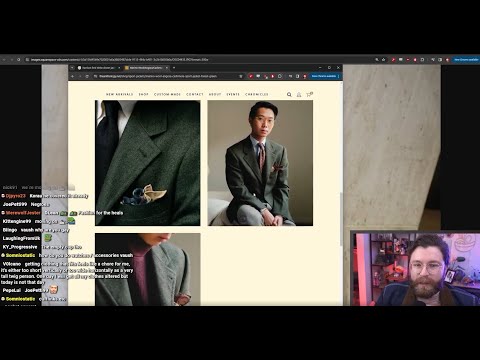Viewport: 480px width, 360px height.
Task: View site info icon in outer address bar
Action: pos(27,60)
